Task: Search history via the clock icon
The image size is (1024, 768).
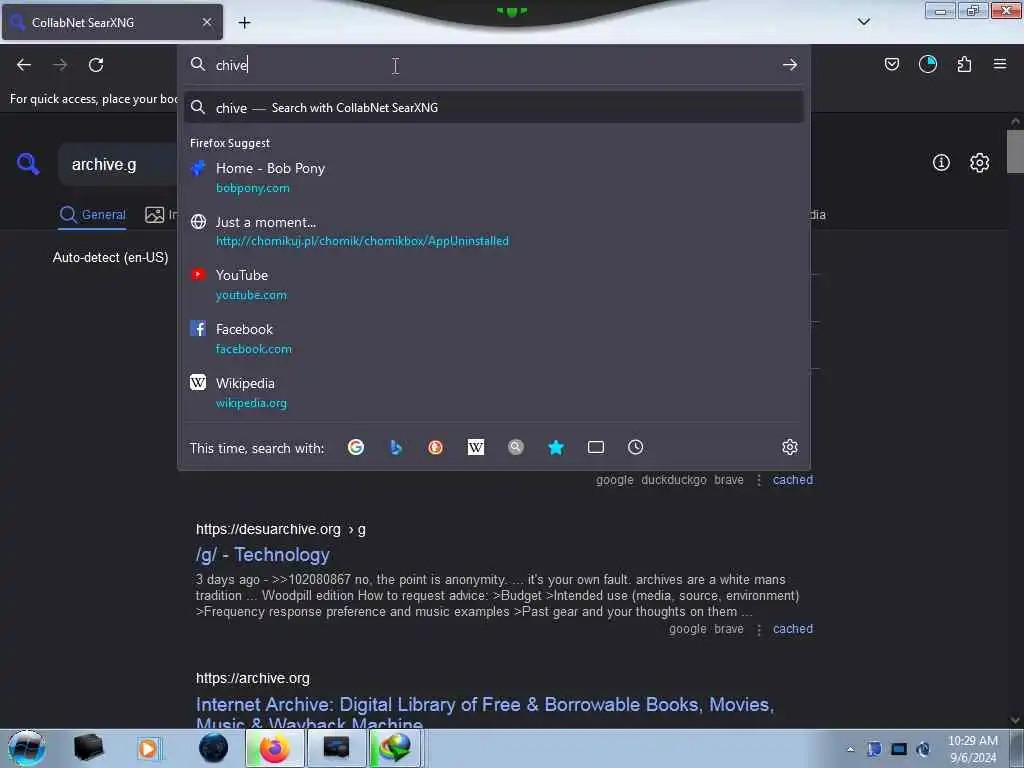Action: (x=635, y=447)
